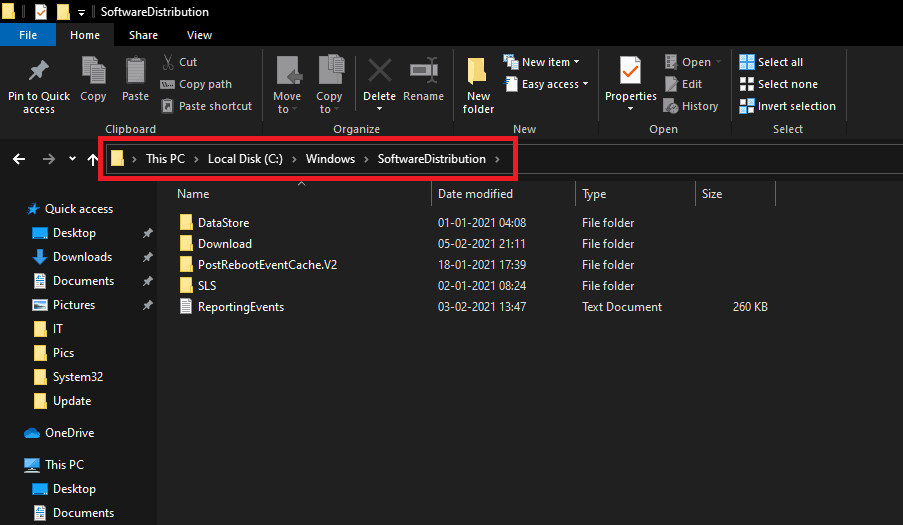903x525 pixels.
Task: Click the Cut scissors command
Action: (179, 62)
